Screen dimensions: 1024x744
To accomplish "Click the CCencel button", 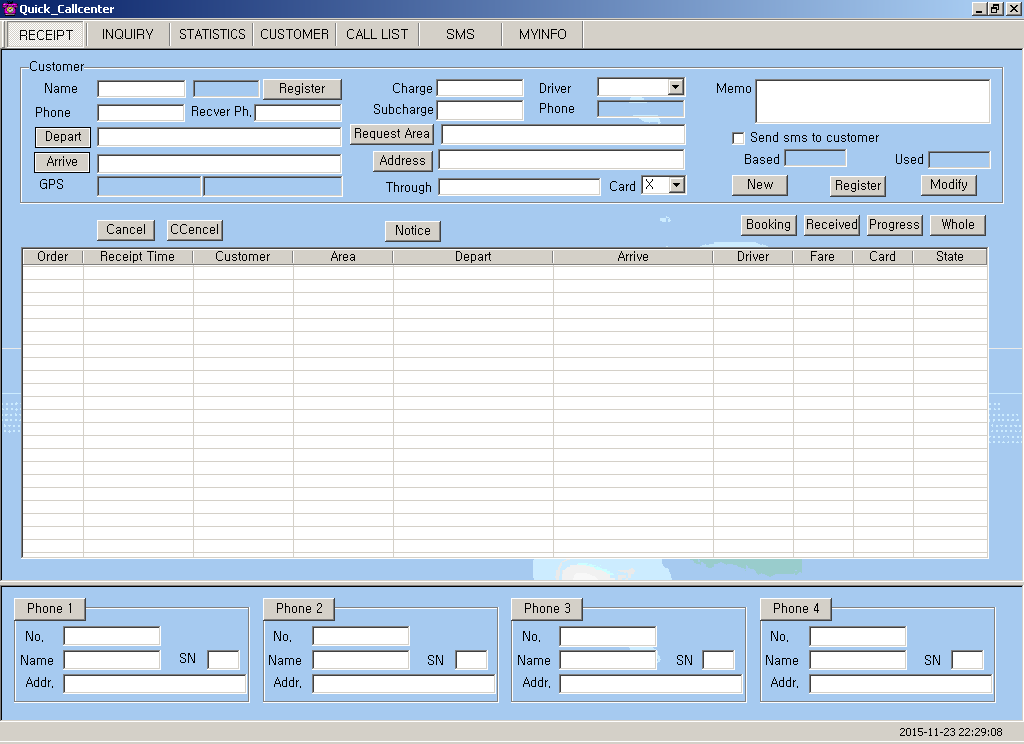I will point(195,230).
